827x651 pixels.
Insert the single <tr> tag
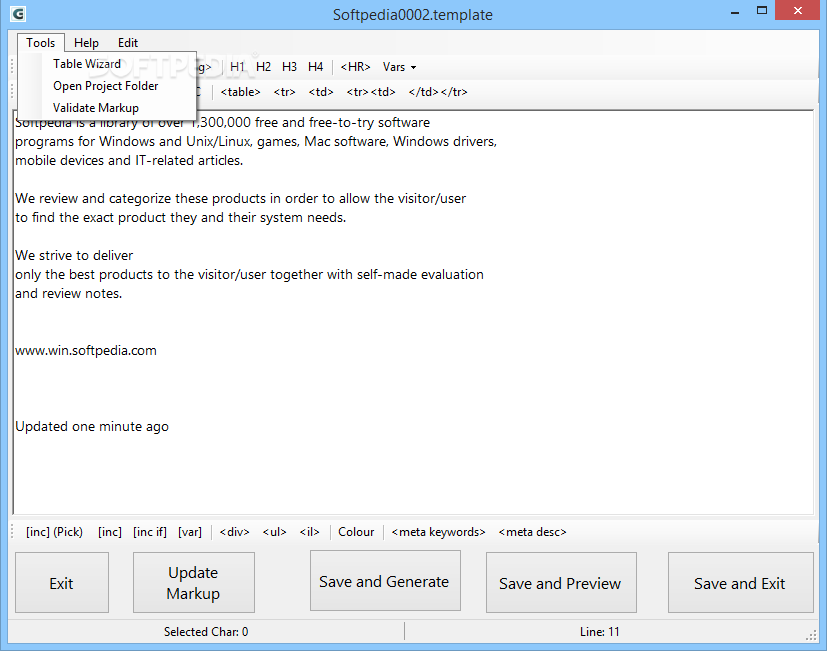coord(284,92)
